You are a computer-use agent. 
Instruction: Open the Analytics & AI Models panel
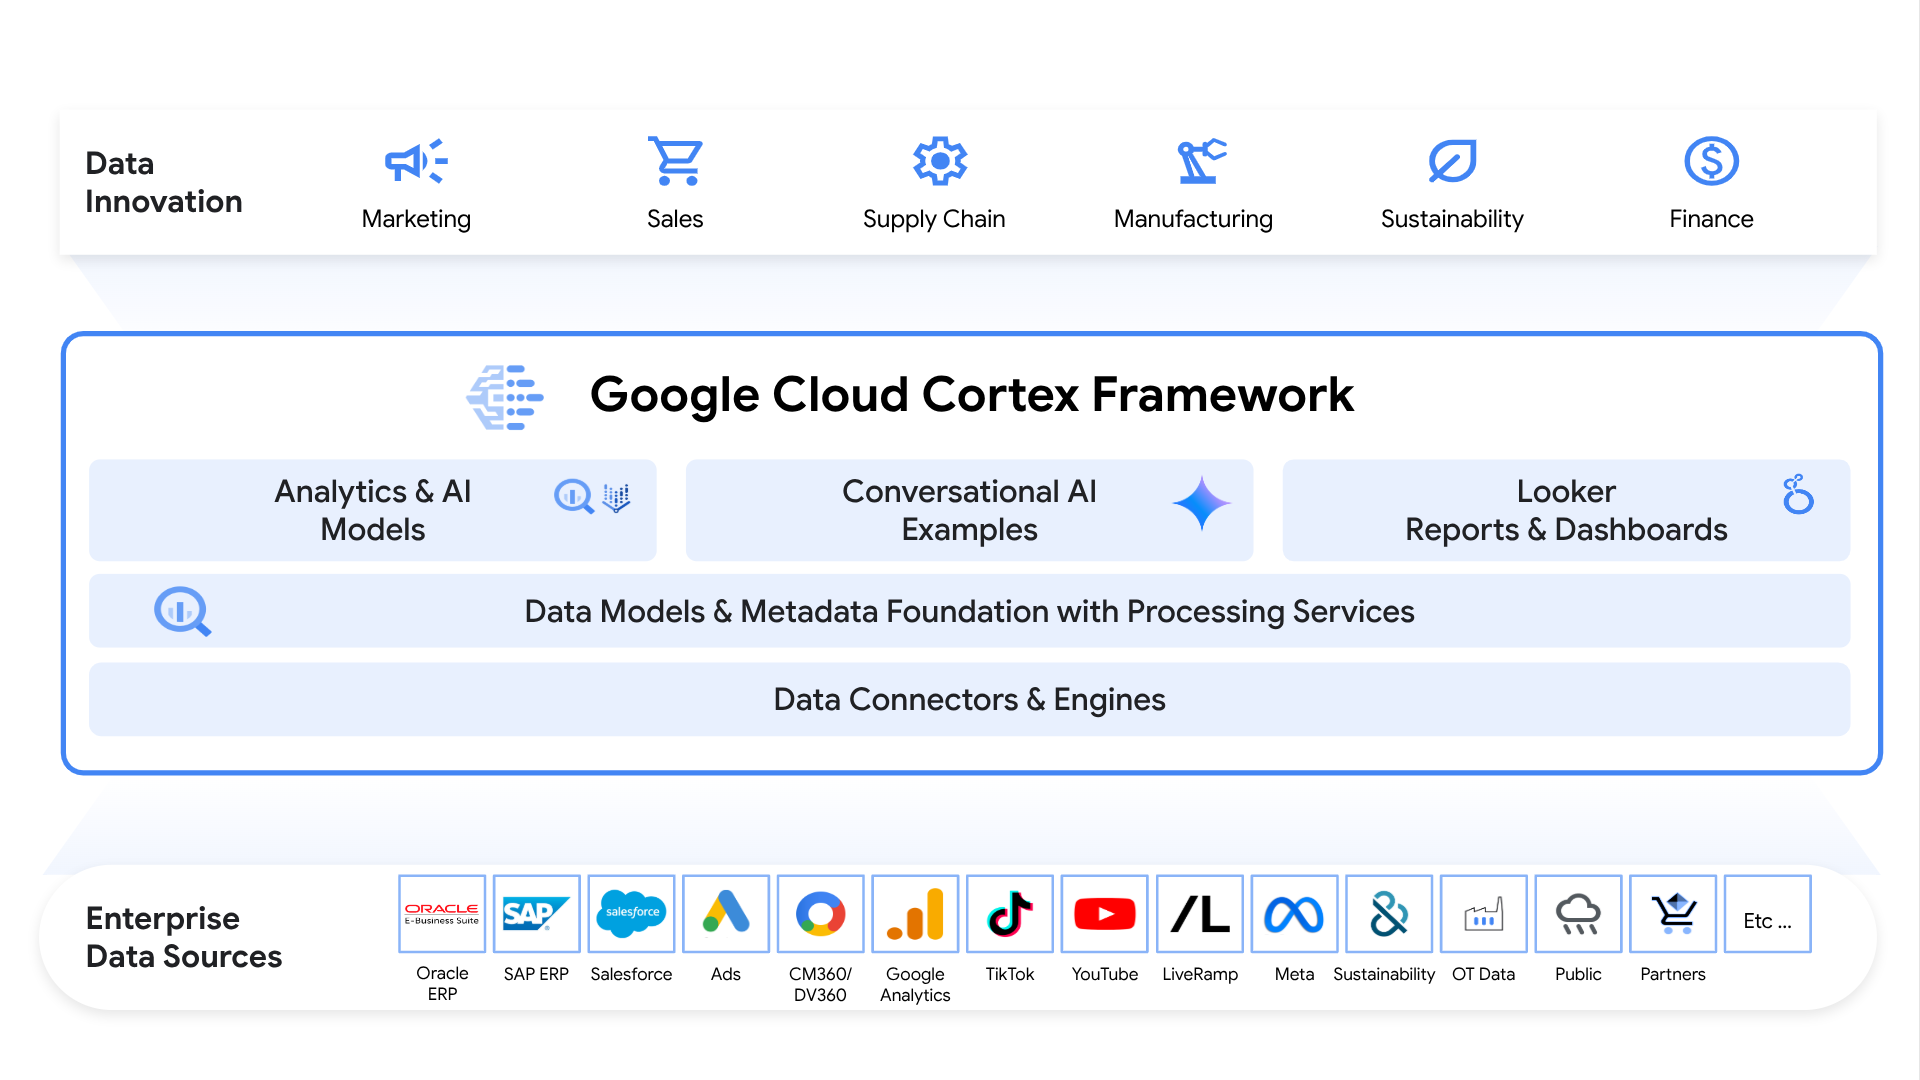[372, 510]
